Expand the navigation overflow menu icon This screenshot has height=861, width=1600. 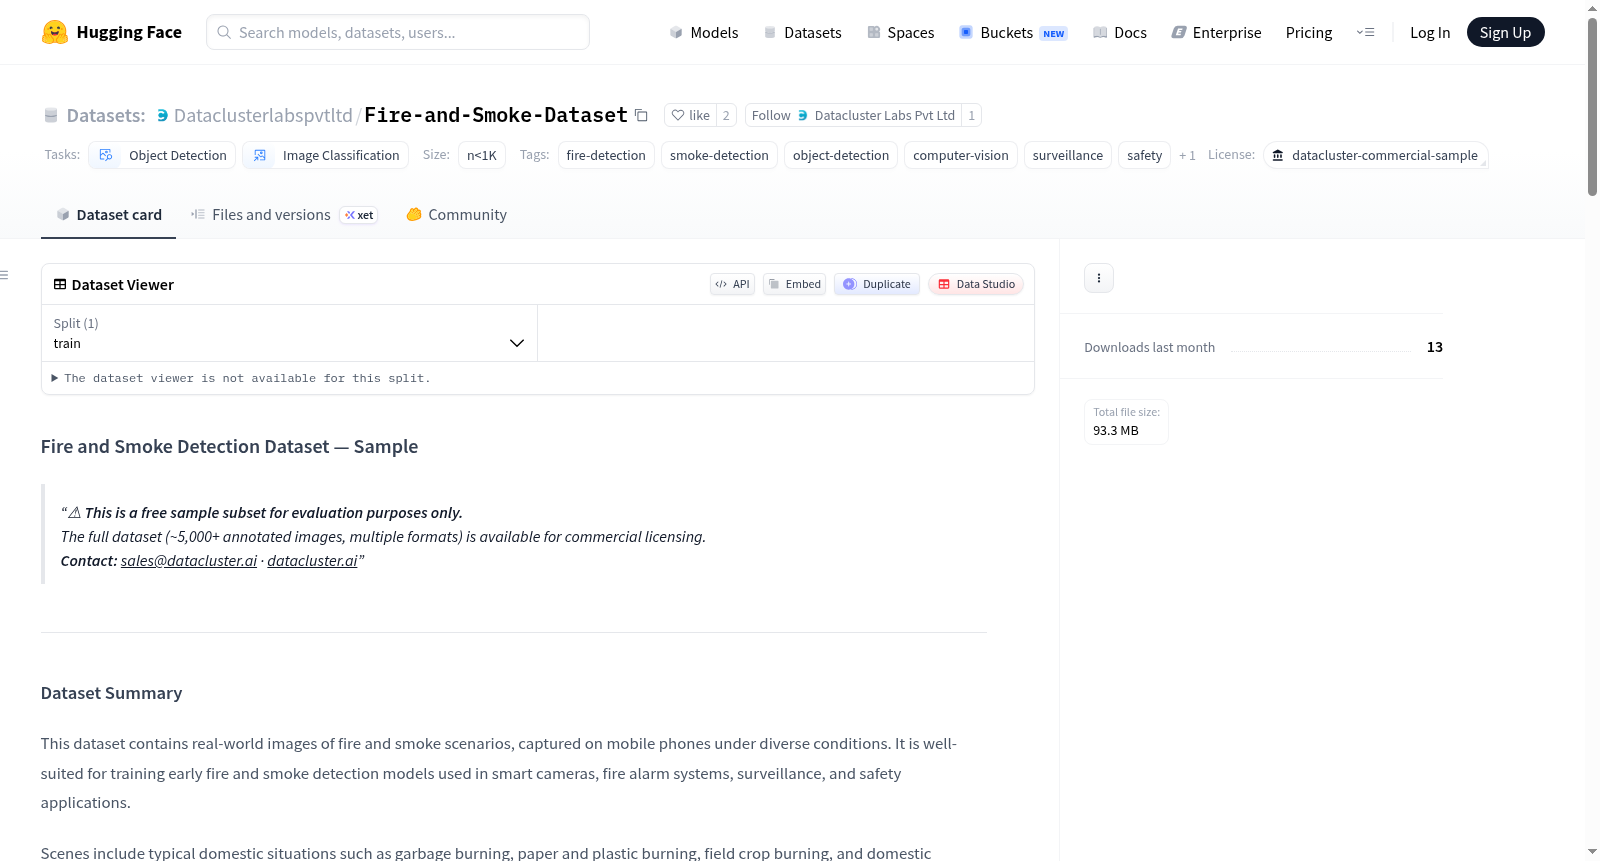click(1365, 32)
